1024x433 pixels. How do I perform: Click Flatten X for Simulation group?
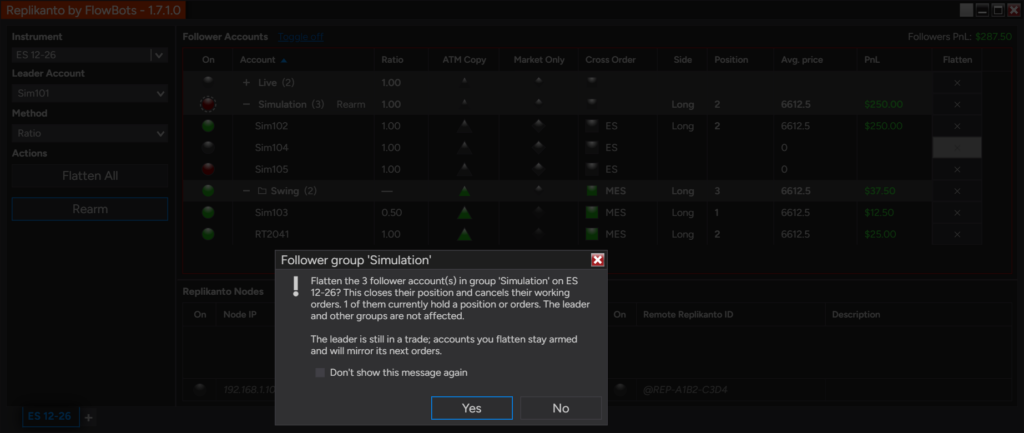point(957,104)
